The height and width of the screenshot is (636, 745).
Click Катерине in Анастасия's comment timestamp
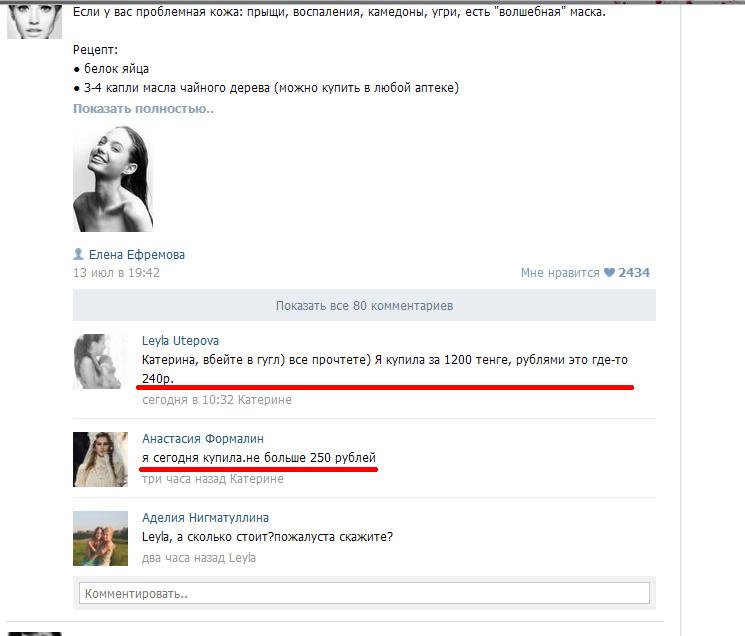[257, 479]
